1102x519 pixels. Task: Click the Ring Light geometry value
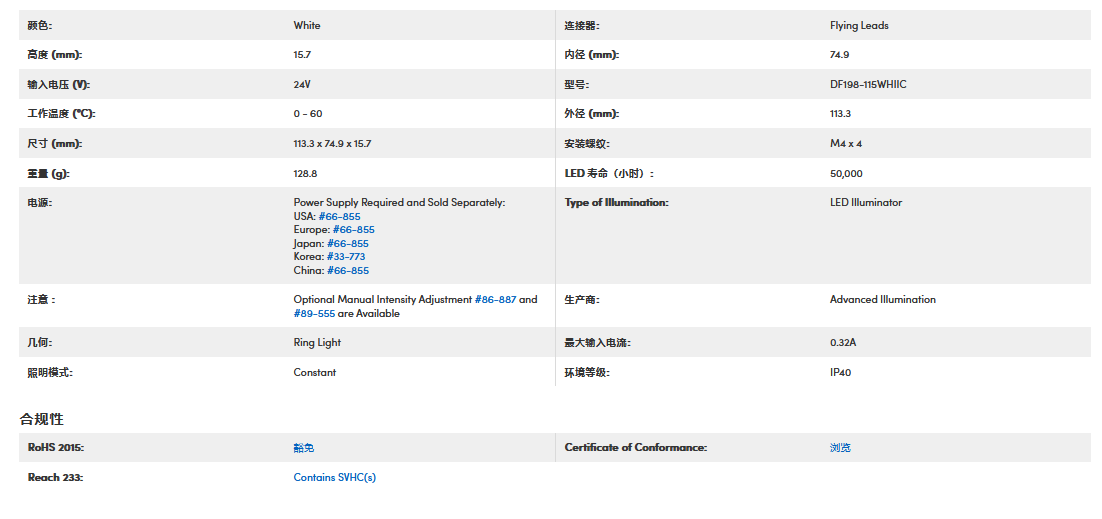click(317, 343)
